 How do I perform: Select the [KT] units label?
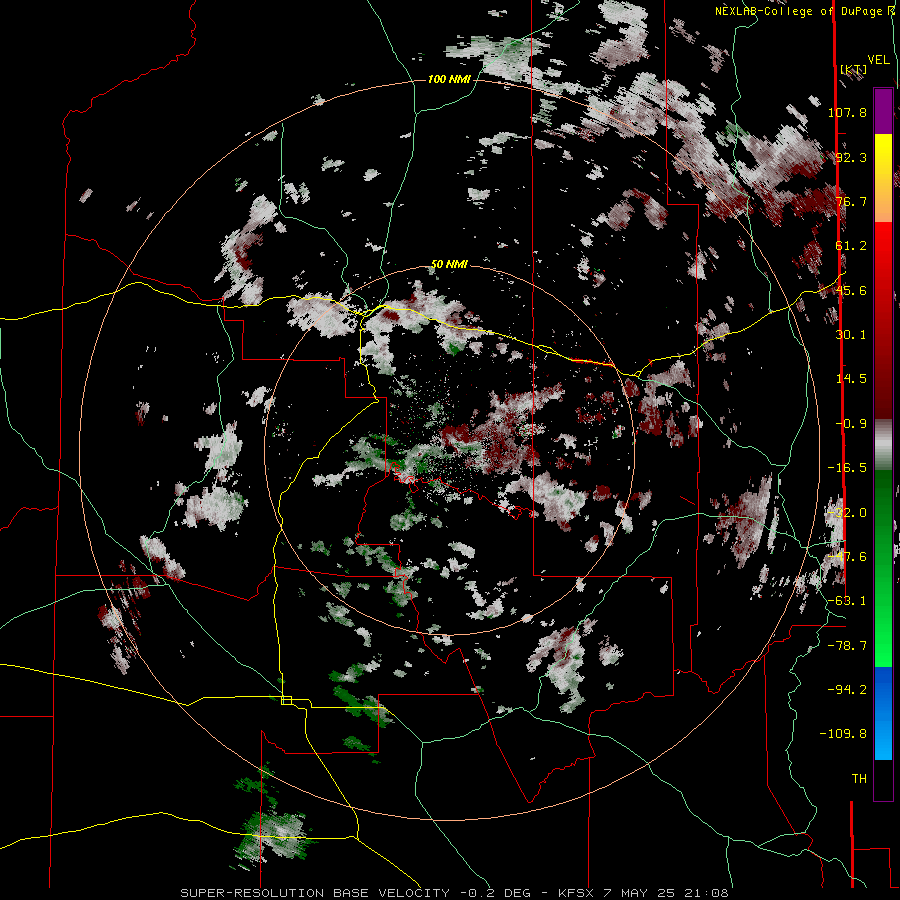click(x=853, y=69)
